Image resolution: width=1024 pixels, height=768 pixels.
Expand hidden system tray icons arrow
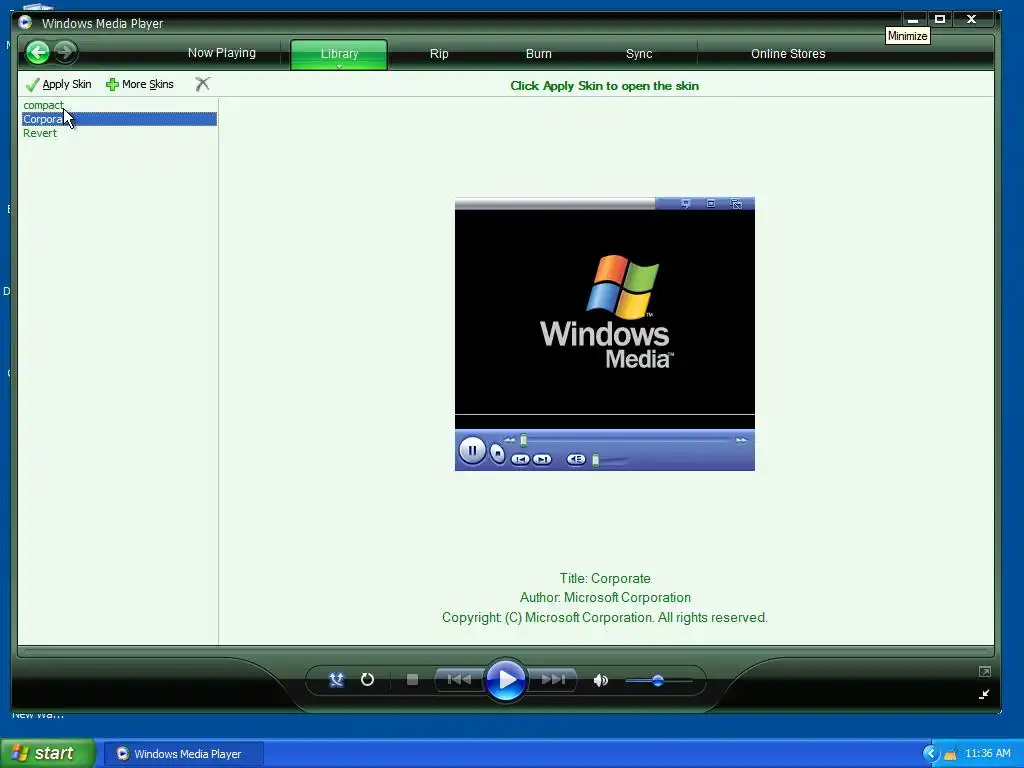(x=930, y=754)
